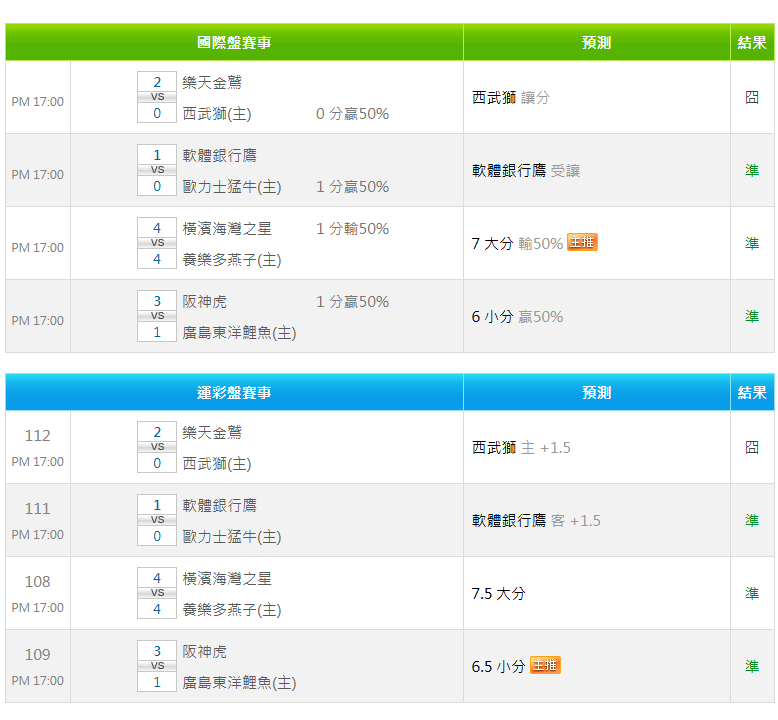Select the 國際盤賽事 header
The image size is (778, 720).
tap(234, 43)
